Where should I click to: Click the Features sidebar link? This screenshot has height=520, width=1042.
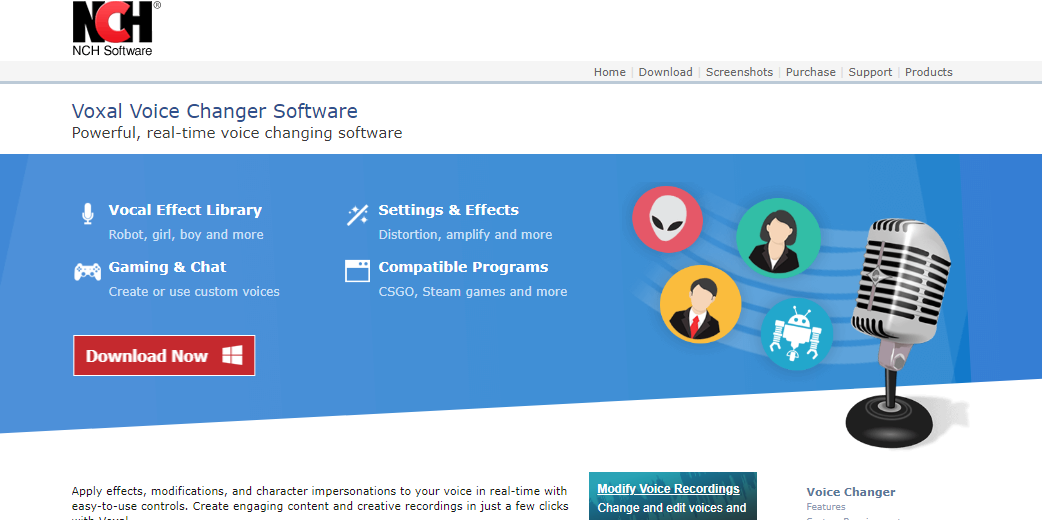tap(826, 507)
